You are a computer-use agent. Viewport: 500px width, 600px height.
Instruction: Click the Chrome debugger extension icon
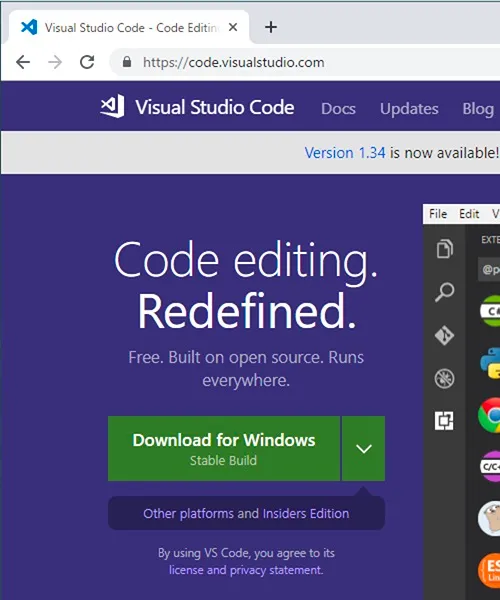[489, 415]
